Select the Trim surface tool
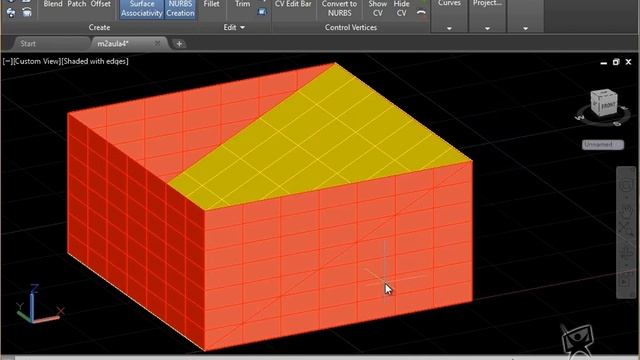 [x=242, y=4]
